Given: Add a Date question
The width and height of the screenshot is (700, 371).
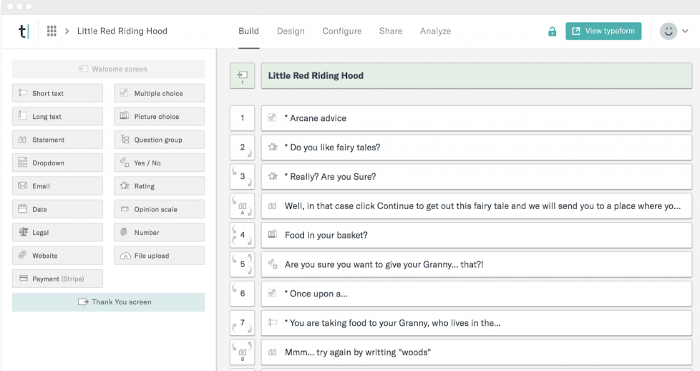Looking at the screenshot, I should click(x=57, y=209).
